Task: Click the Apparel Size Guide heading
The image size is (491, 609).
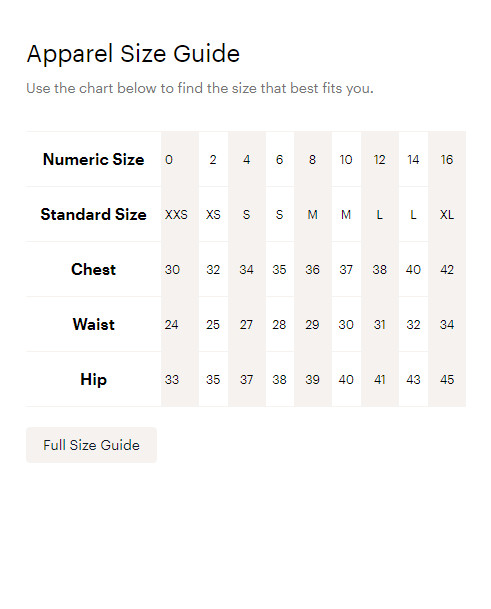Action: coord(133,54)
